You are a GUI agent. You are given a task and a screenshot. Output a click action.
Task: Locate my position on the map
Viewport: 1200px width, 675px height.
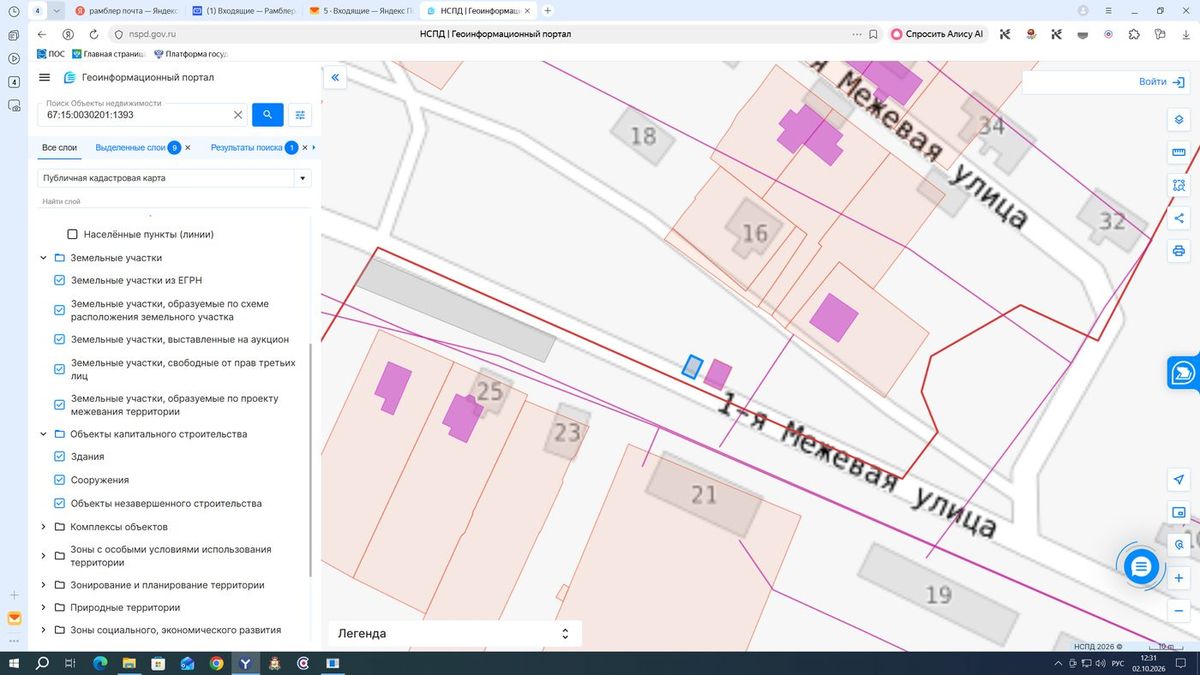(1179, 480)
